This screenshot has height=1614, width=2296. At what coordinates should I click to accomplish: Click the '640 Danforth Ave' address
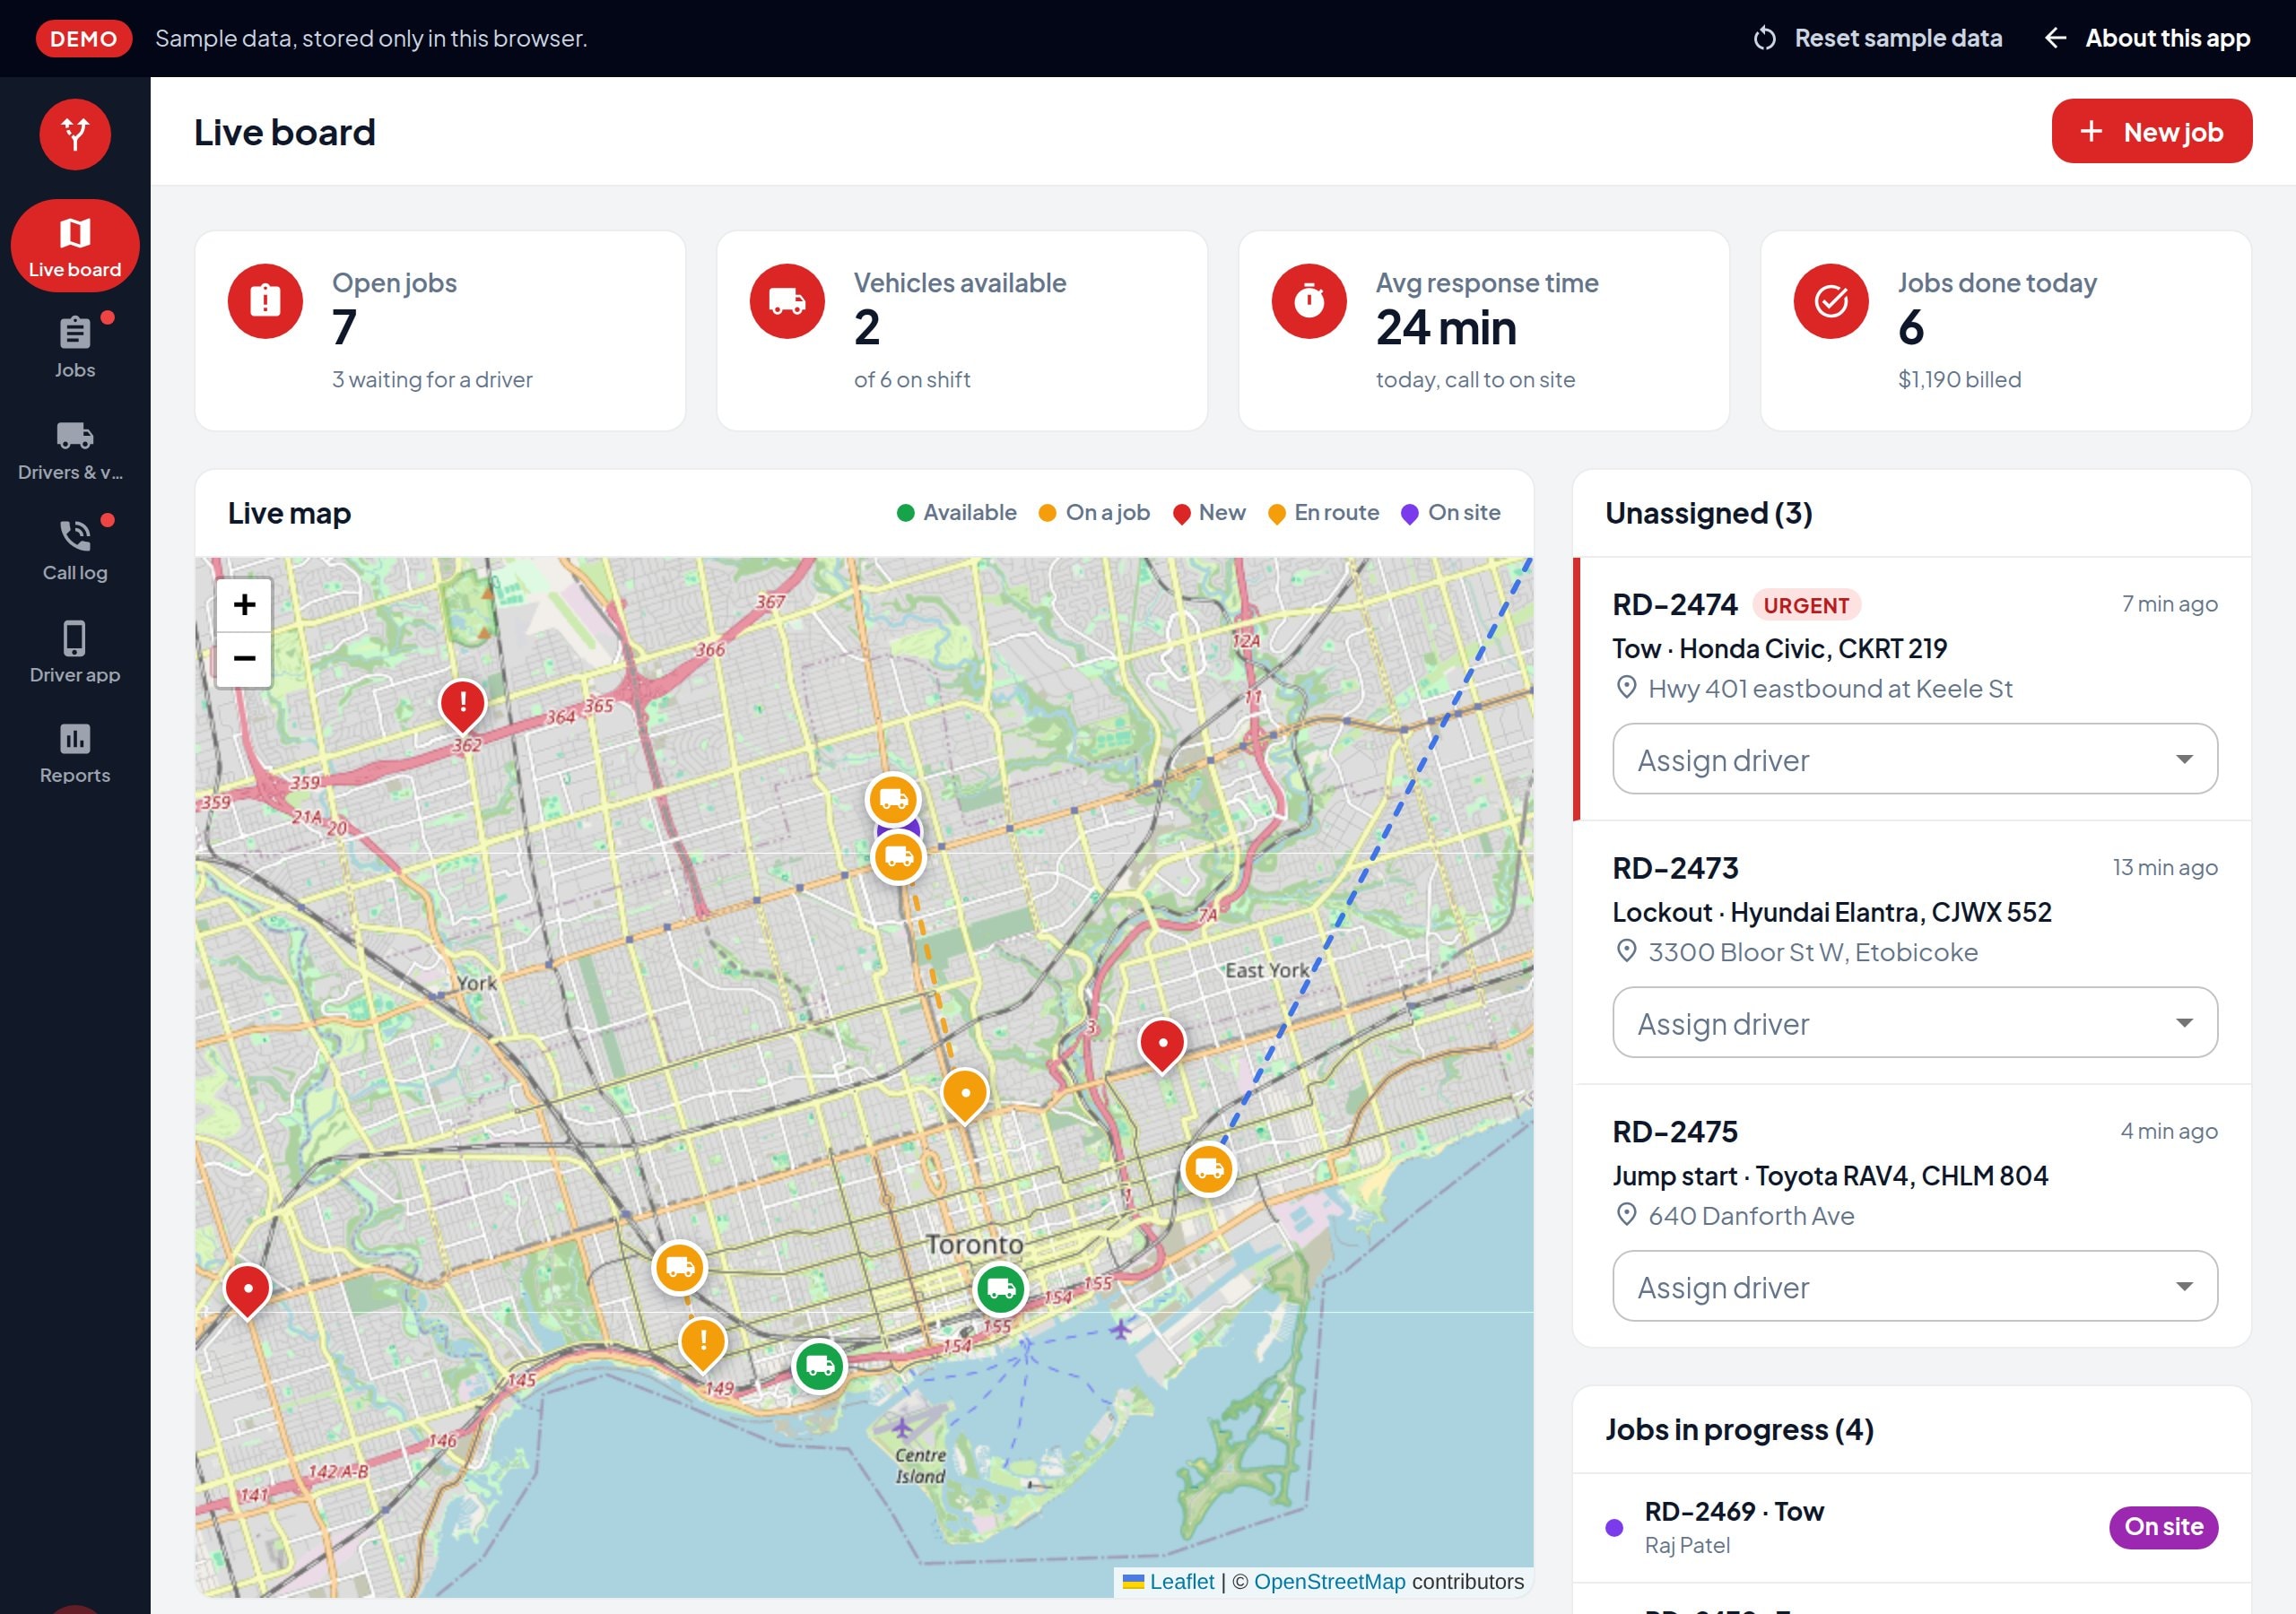(1751, 1215)
